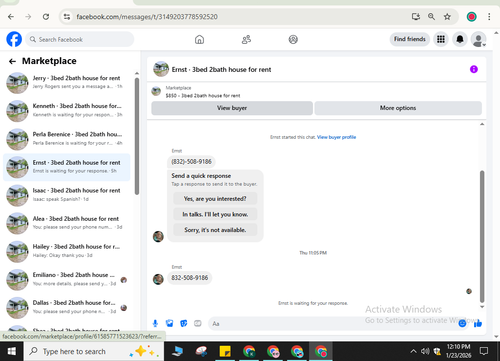
Task: Click the voice clip microphone icon
Action: (155, 323)
